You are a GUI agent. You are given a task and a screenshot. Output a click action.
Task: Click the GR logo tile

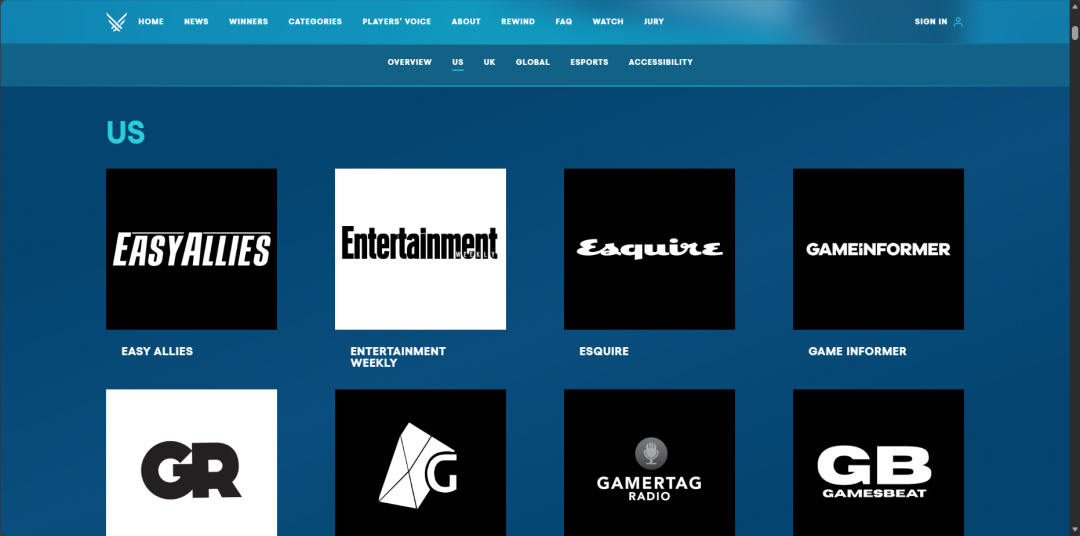[191, 463]
